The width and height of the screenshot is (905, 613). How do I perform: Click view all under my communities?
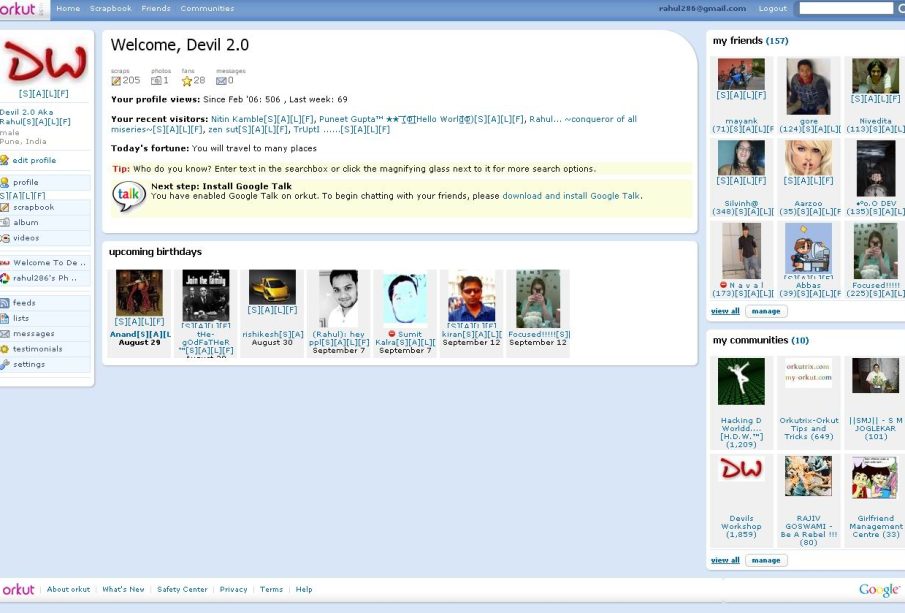coord(725,560)
